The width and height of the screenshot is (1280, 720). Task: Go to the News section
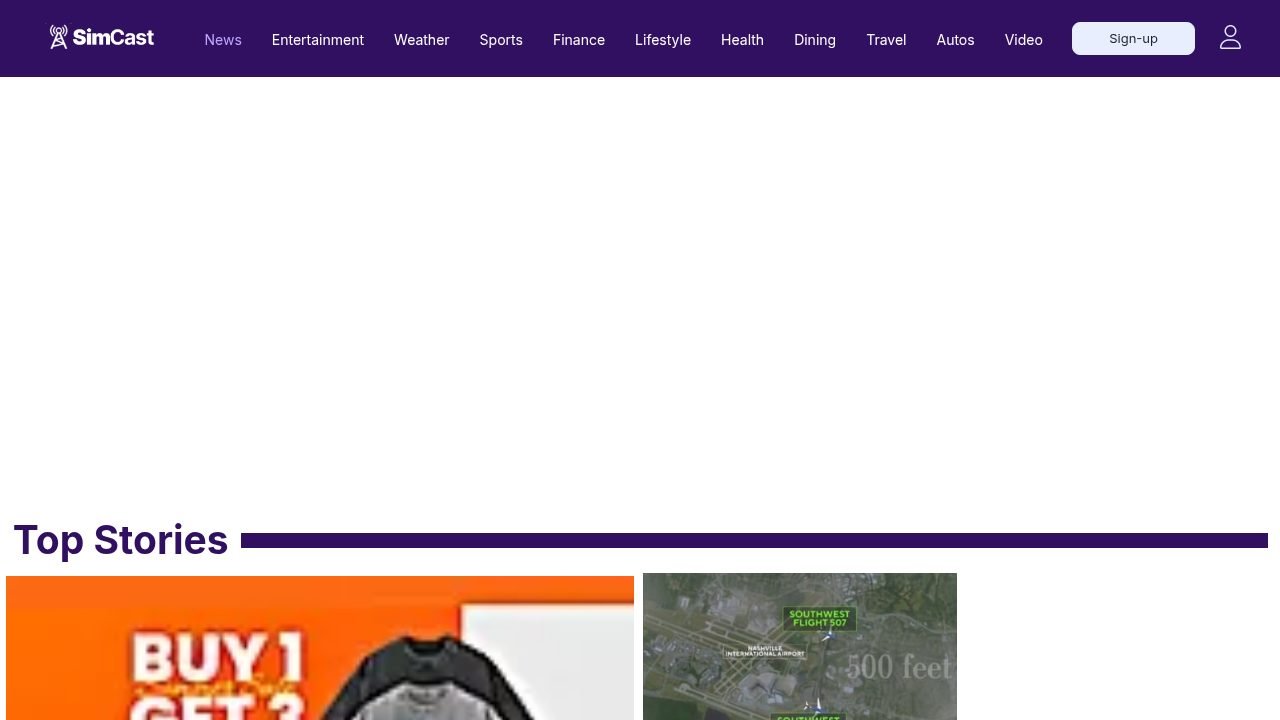(223, 40)
